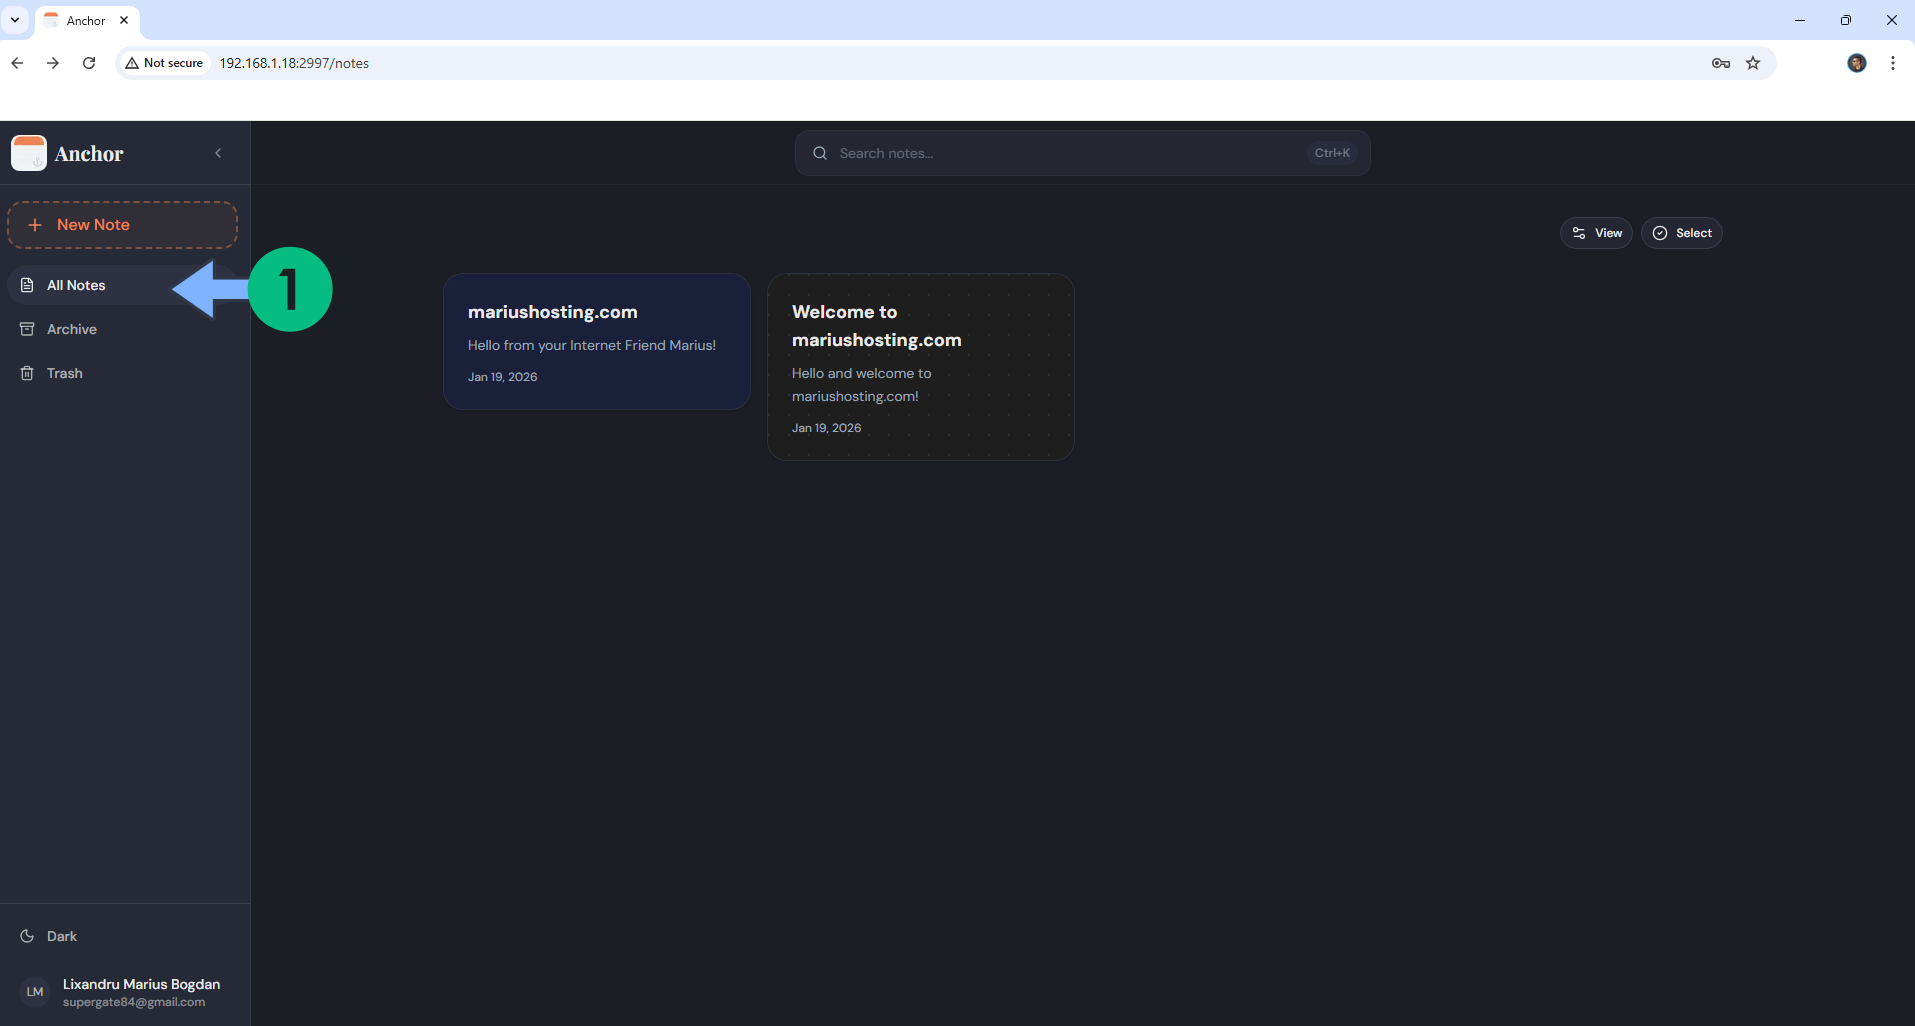Click the Anchor app logo
1915x1026 pixels.
pos(27,152)
